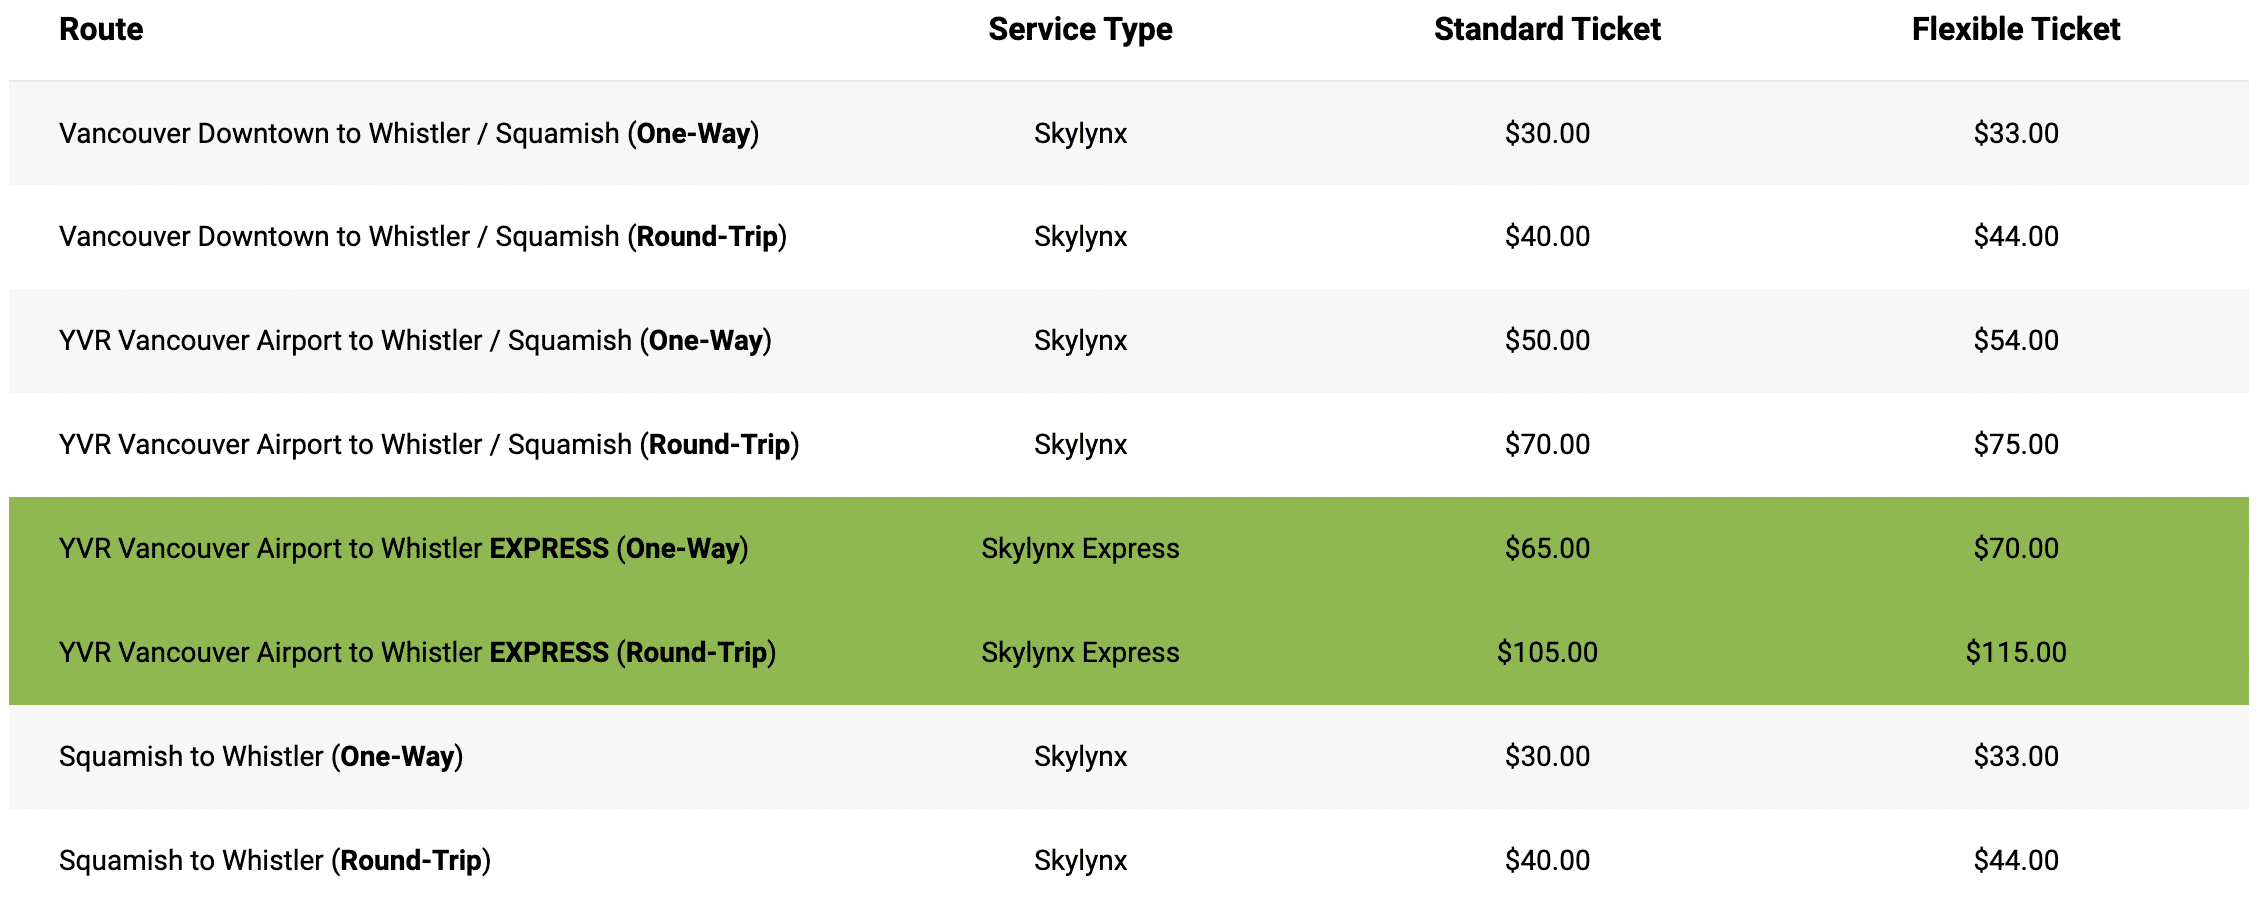Click the $115.00 flexible ticket price
This screenshot has width=2260, height=914.
point(2016,653)
